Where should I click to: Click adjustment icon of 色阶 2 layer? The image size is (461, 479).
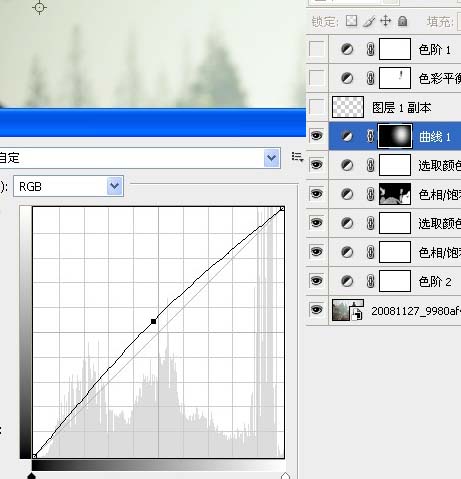point(347,281)
